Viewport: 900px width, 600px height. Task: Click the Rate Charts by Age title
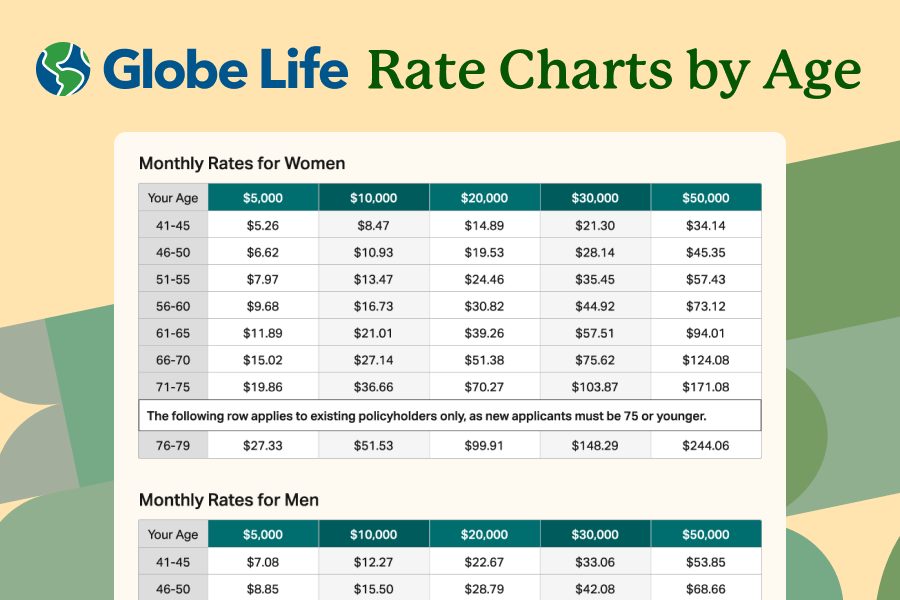pyautogui.click(x=613, y=70)
